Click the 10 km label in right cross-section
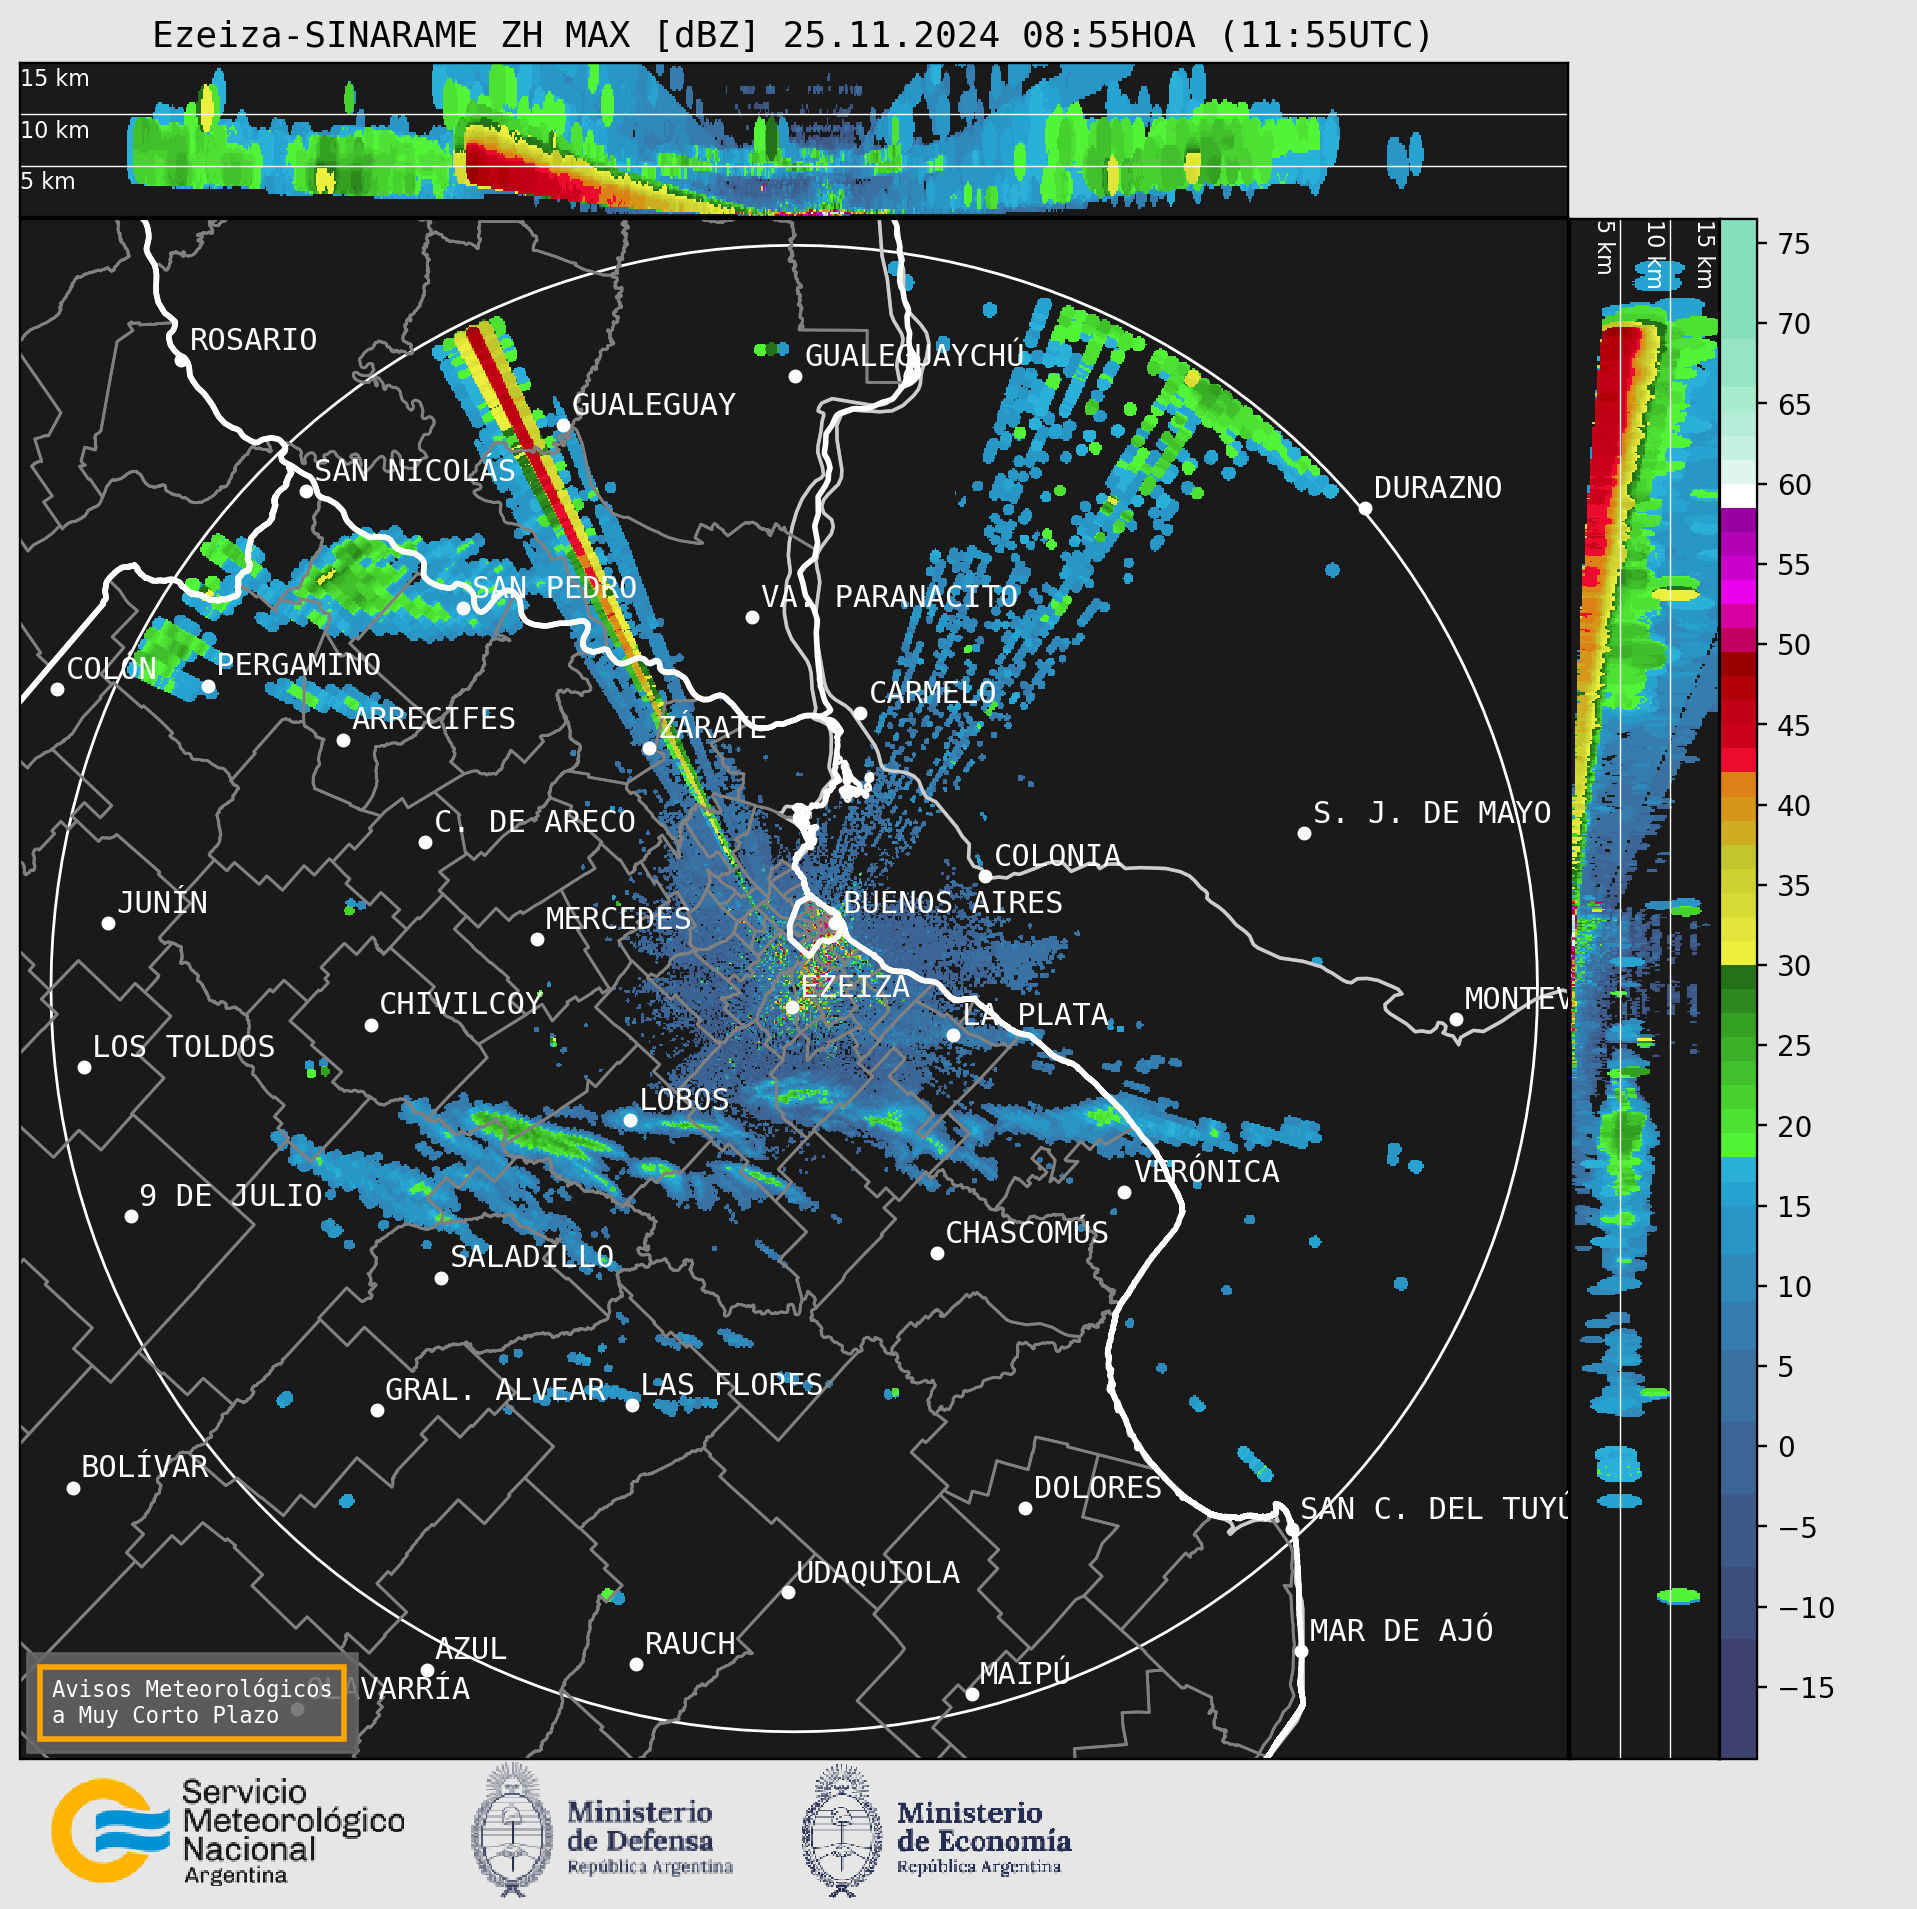The width and height of the screenshot is (1917, 1909). coord(1656,255)
